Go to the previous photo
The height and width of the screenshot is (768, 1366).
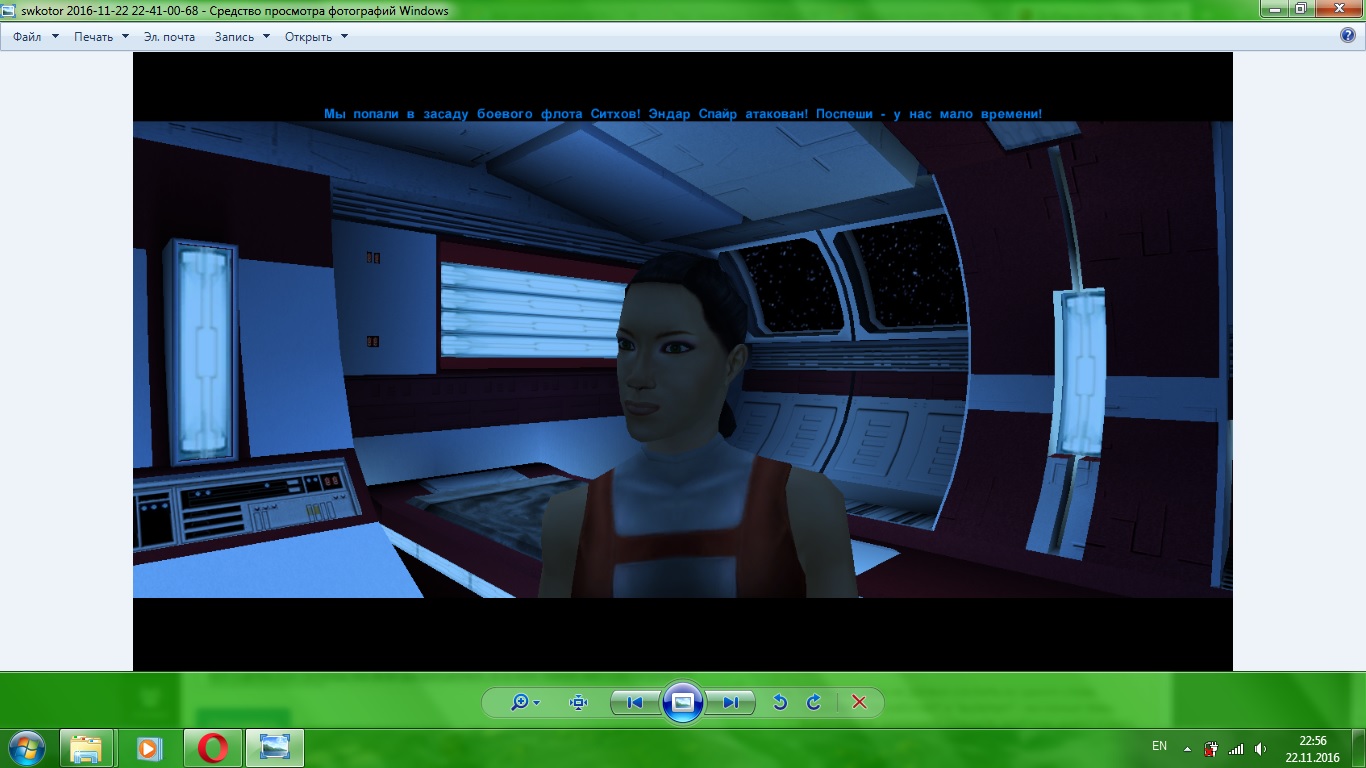click(635, 702)
